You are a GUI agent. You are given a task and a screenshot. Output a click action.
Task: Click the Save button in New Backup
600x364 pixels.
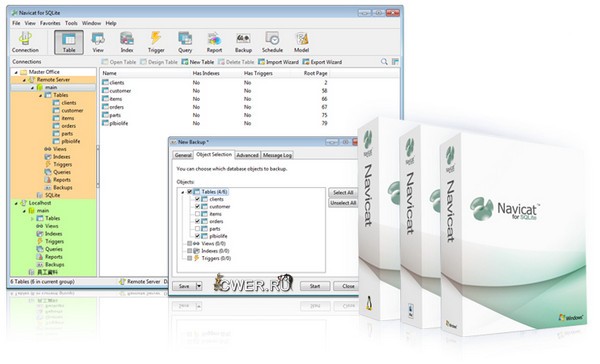click(184, 286)
